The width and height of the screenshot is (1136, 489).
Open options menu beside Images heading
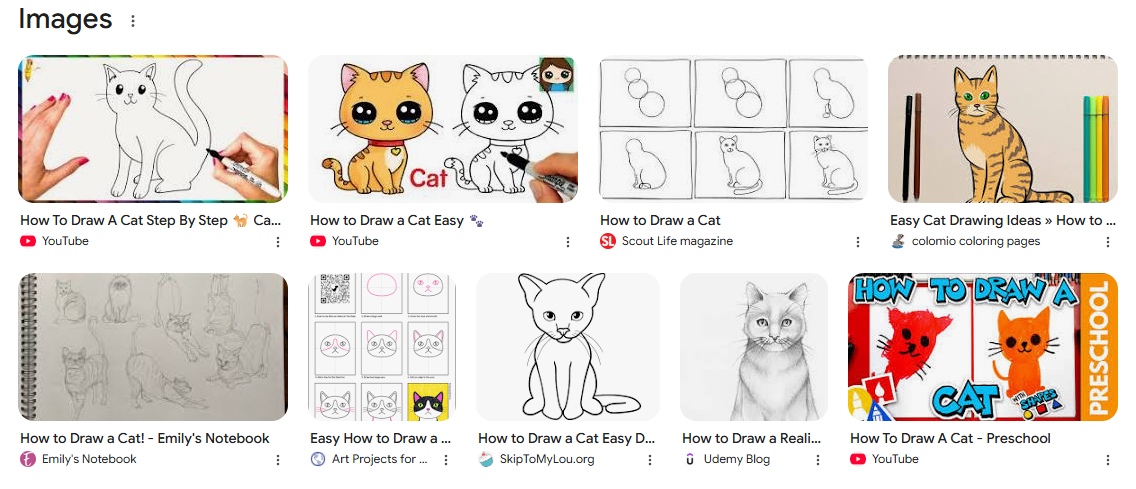133,21
